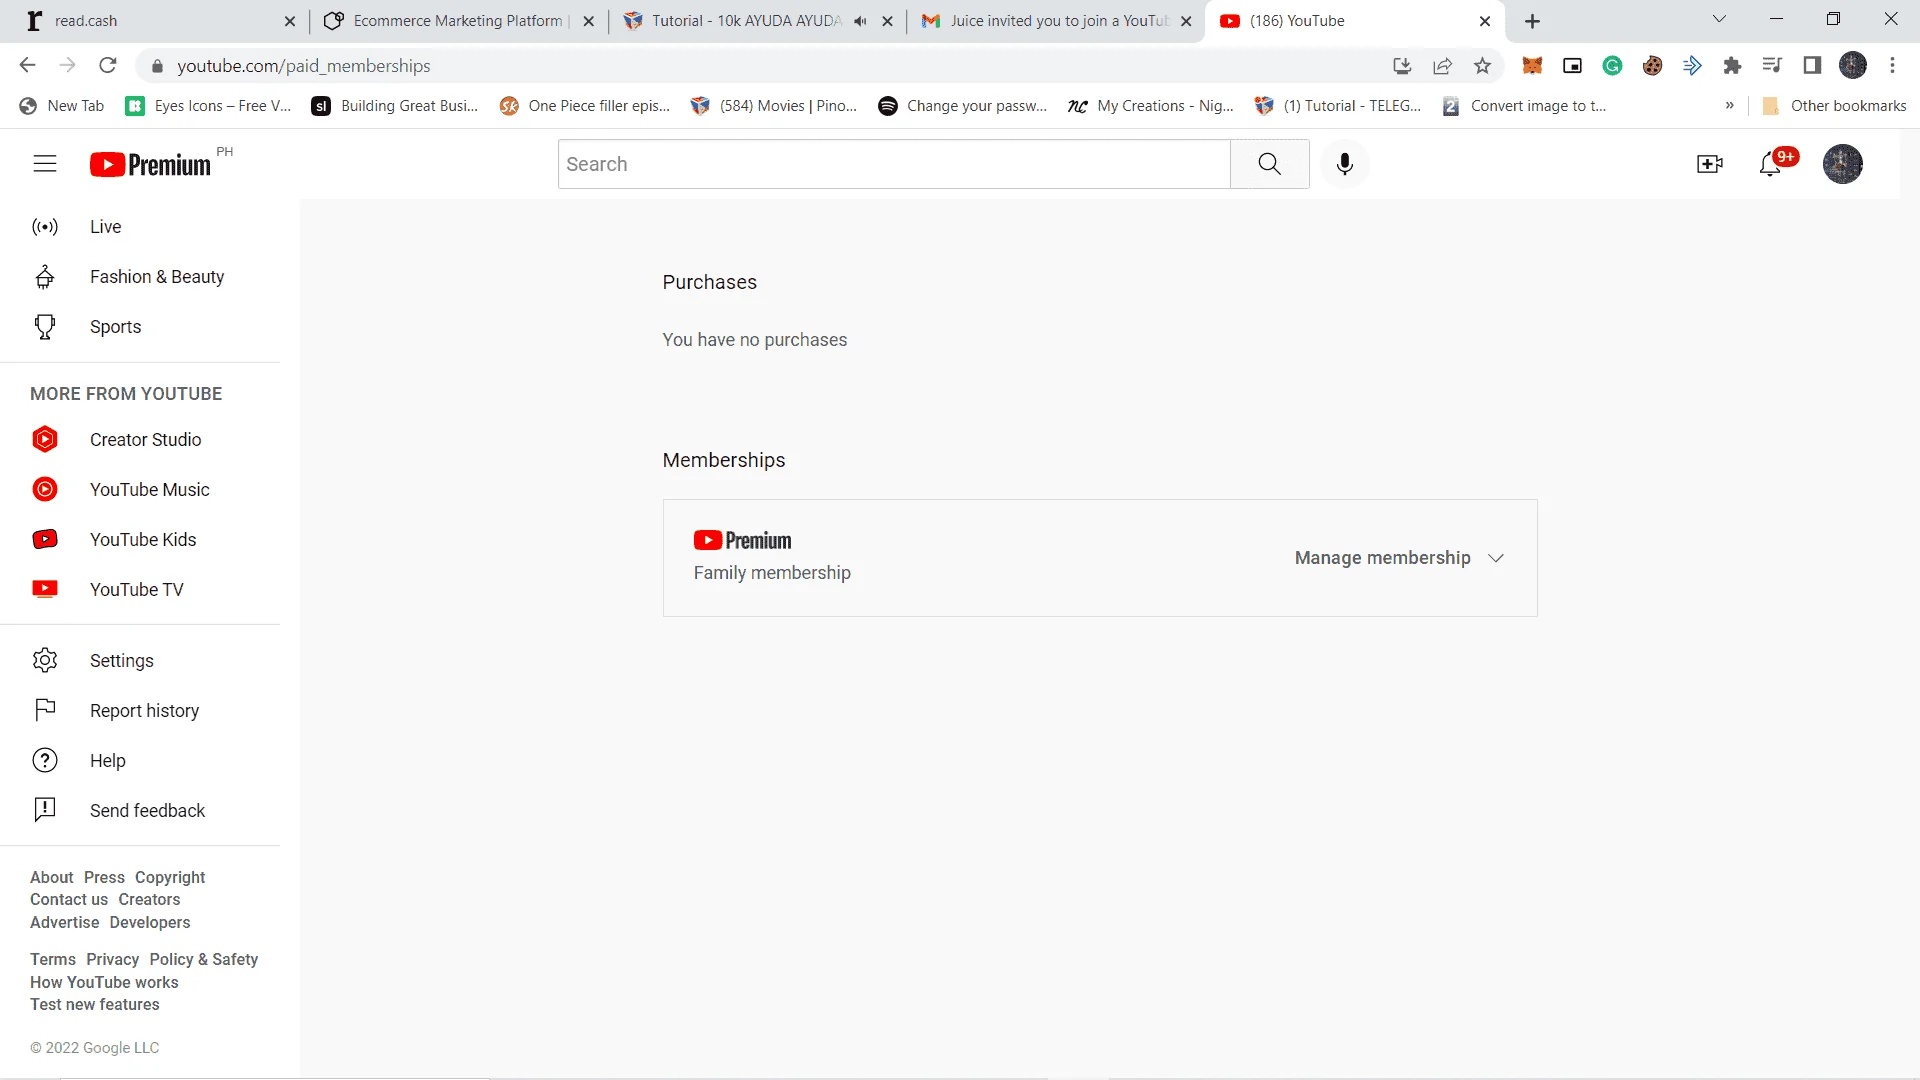This screenshot has width=1920, height=1080.
Task: Click the address bar URL
Action: tap(304, 66)
